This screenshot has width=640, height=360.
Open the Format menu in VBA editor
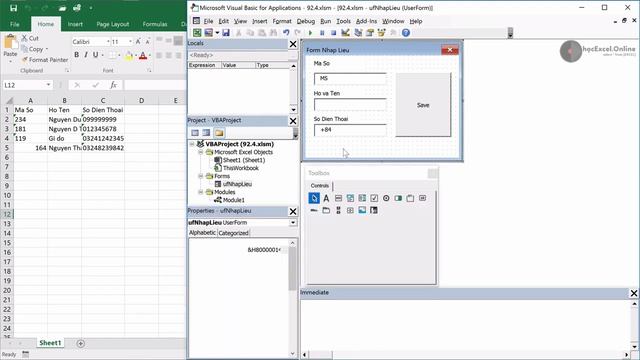pos(282,21)
